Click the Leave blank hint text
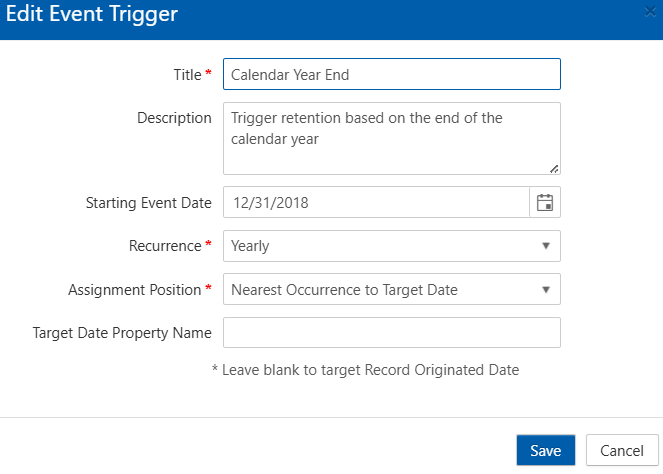The height and width of the screenshot is (474, 663). [365, 370]
